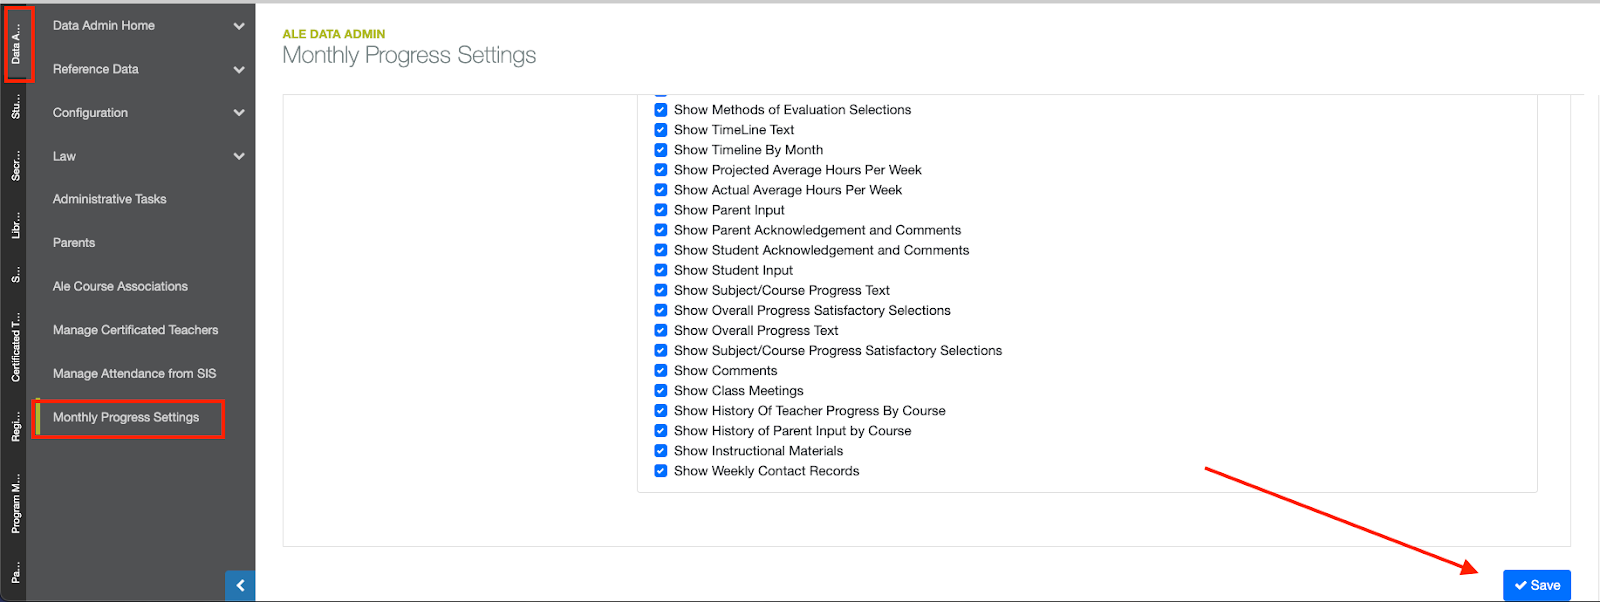Open the Parents menu item
The width and height of the screenshot is (1600, 602).
pyautogui.click(x=74, y=243)
